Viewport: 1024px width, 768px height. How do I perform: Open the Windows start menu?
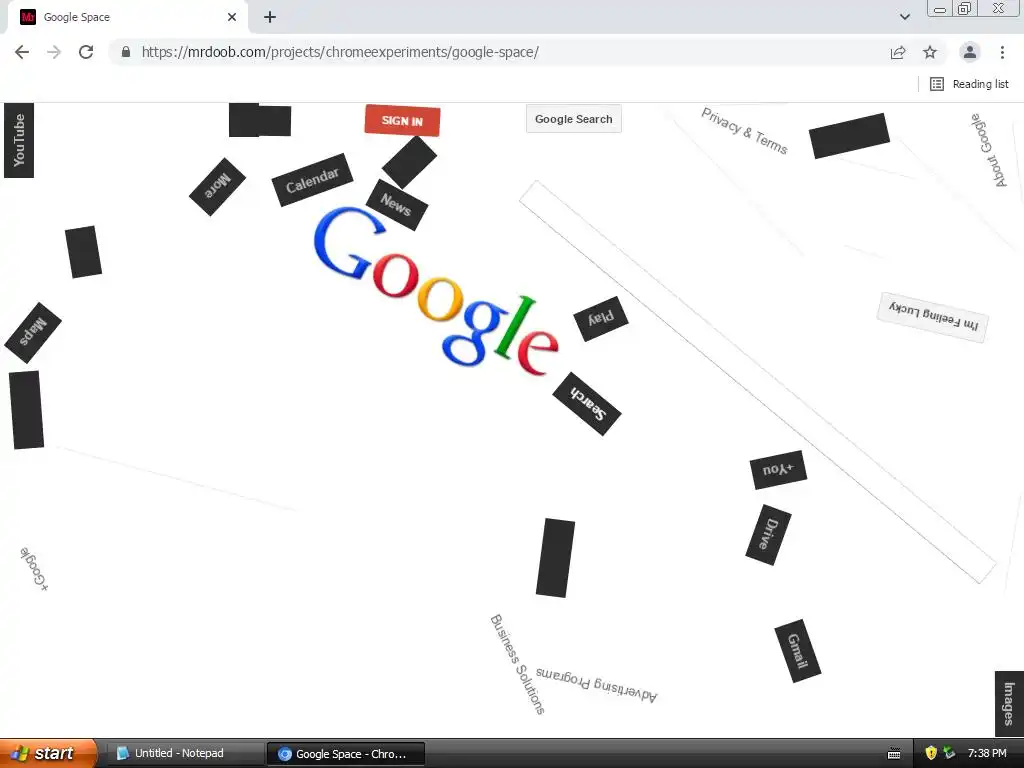(x=48, y=754)
